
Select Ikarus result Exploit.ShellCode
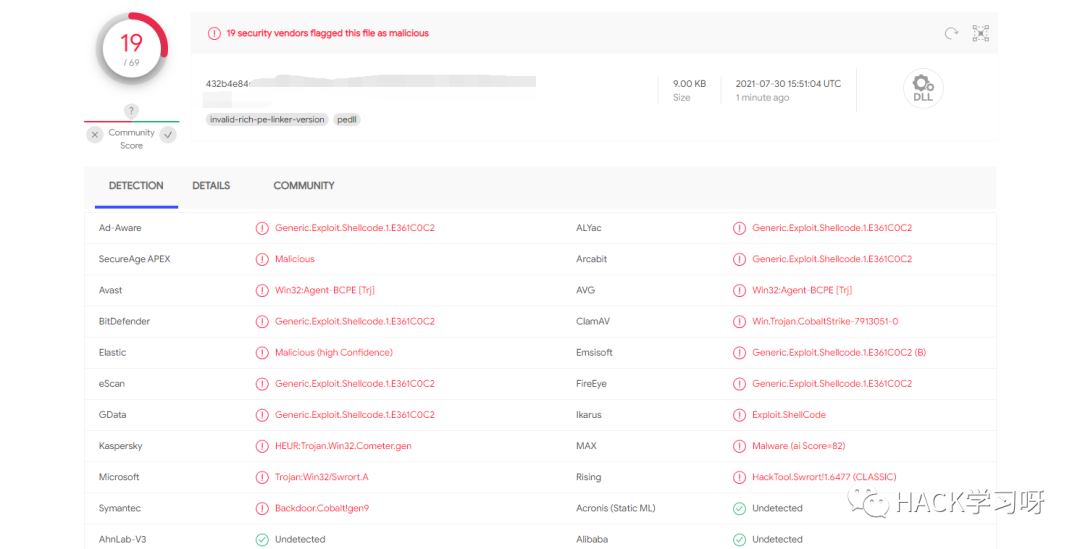pyautogui.click(x=789, y=415)
